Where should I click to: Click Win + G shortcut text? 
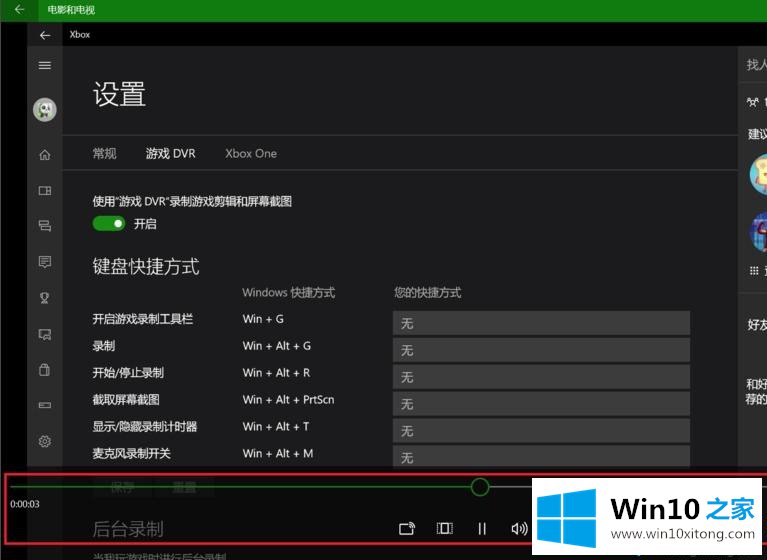263,319
